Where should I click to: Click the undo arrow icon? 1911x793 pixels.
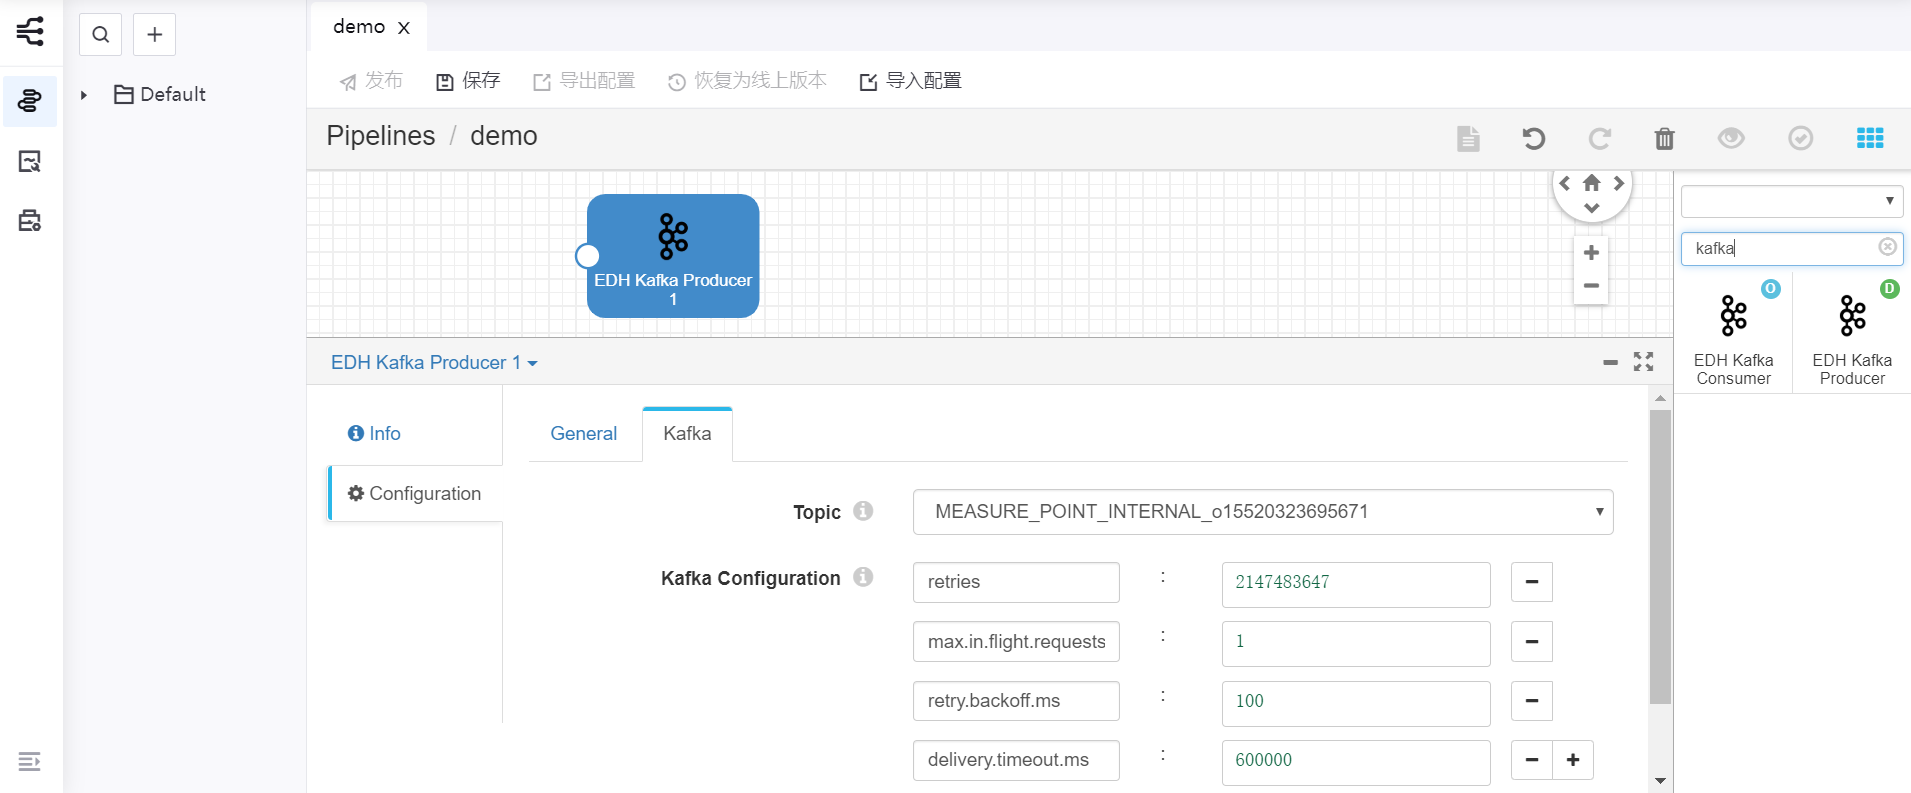(x=1533, y=138)
